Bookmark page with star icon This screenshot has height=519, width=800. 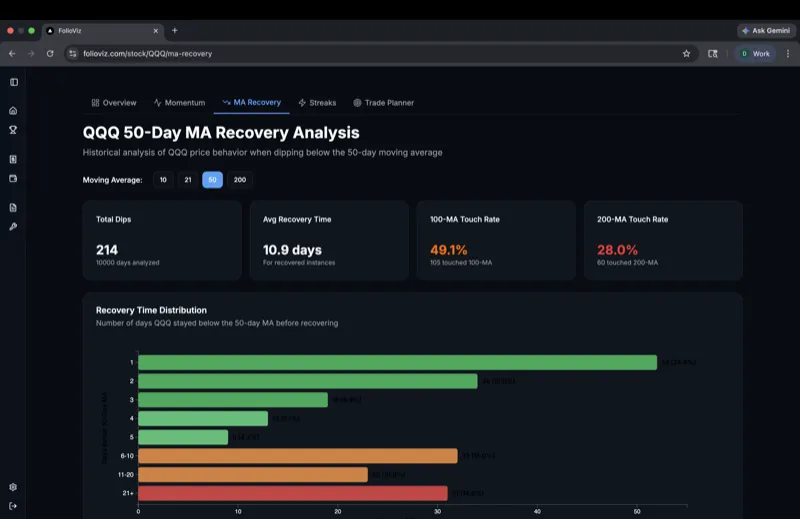click(686, 54)
